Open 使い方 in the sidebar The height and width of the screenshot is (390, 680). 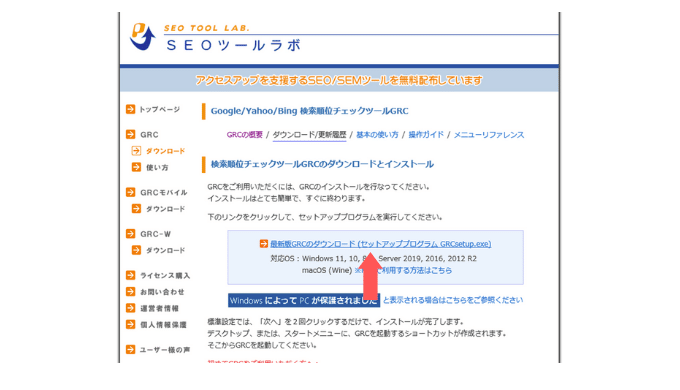point(157,167)
